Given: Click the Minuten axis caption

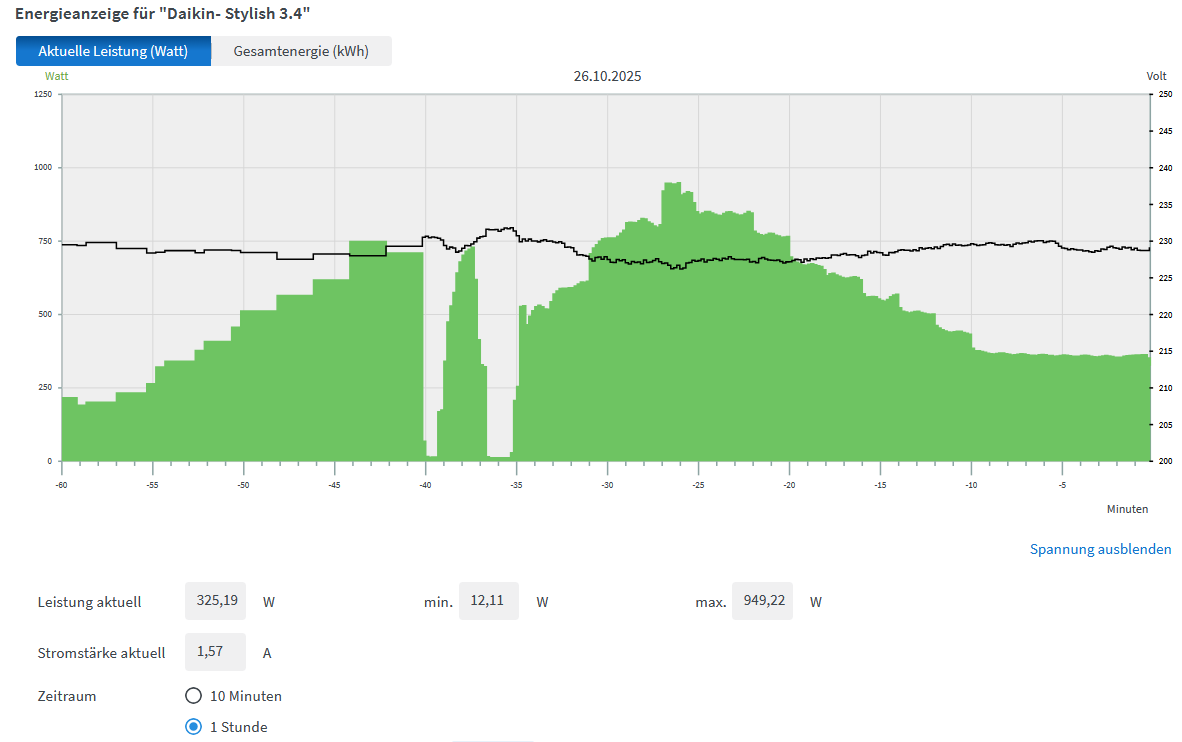Looking at the screenshot, I should [1127, 509].
